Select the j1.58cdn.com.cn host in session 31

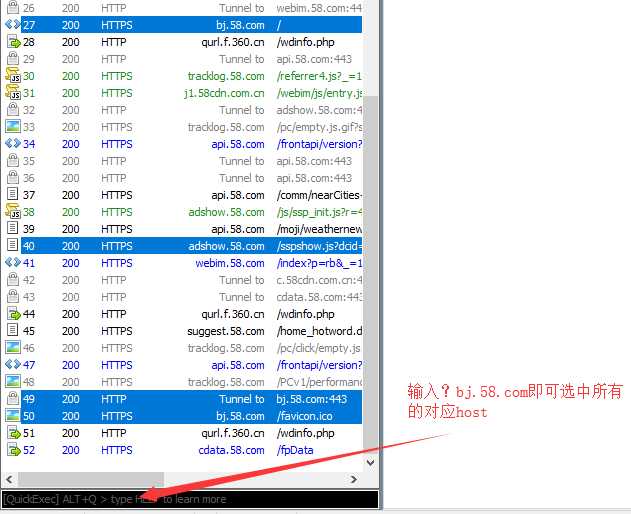click(224, 93)
